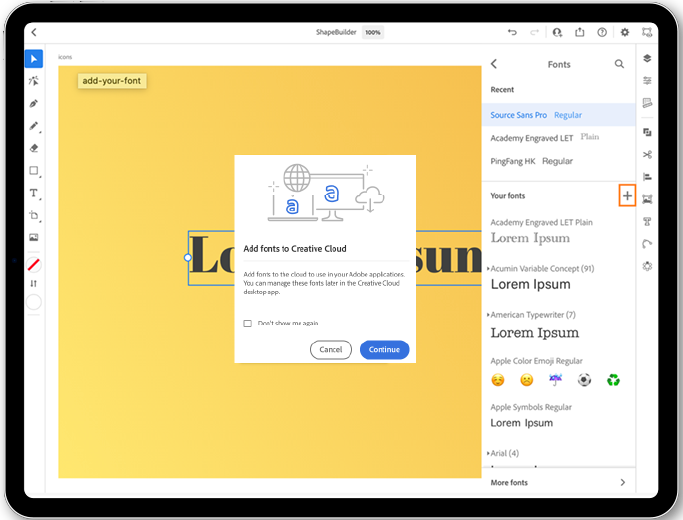Select the Pen tool
This screenshot has height=520, width=683.
[x=34, y=104]
